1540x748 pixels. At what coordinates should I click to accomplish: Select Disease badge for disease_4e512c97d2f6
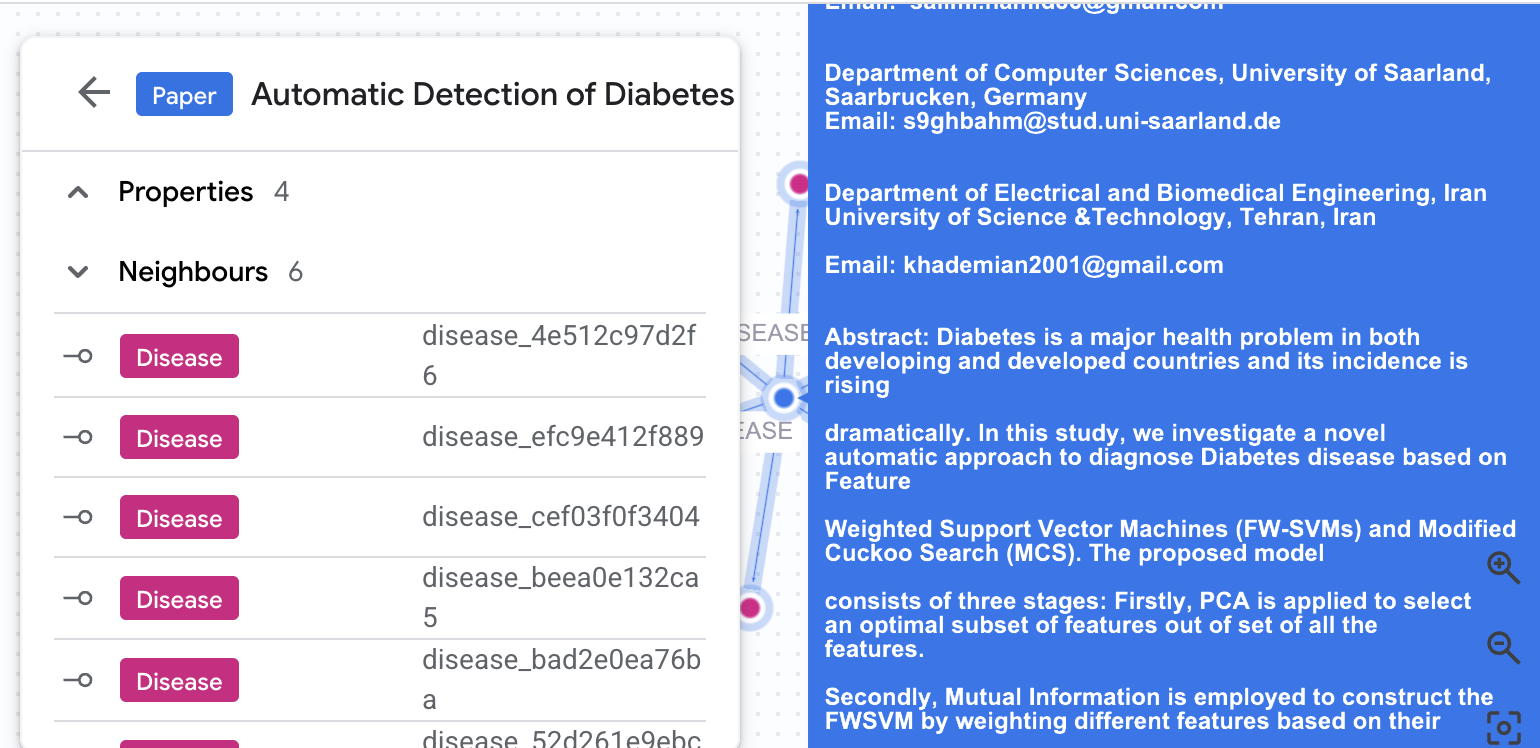pos(179,357)
